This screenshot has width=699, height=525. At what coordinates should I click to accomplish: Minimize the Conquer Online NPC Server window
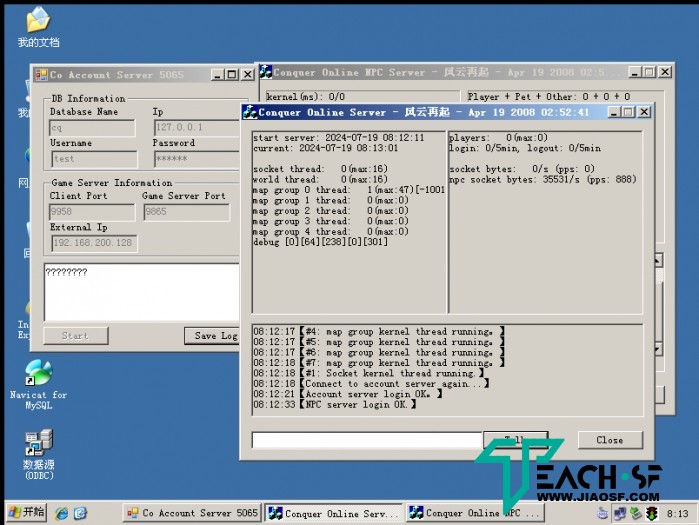(x=635, y=72)
